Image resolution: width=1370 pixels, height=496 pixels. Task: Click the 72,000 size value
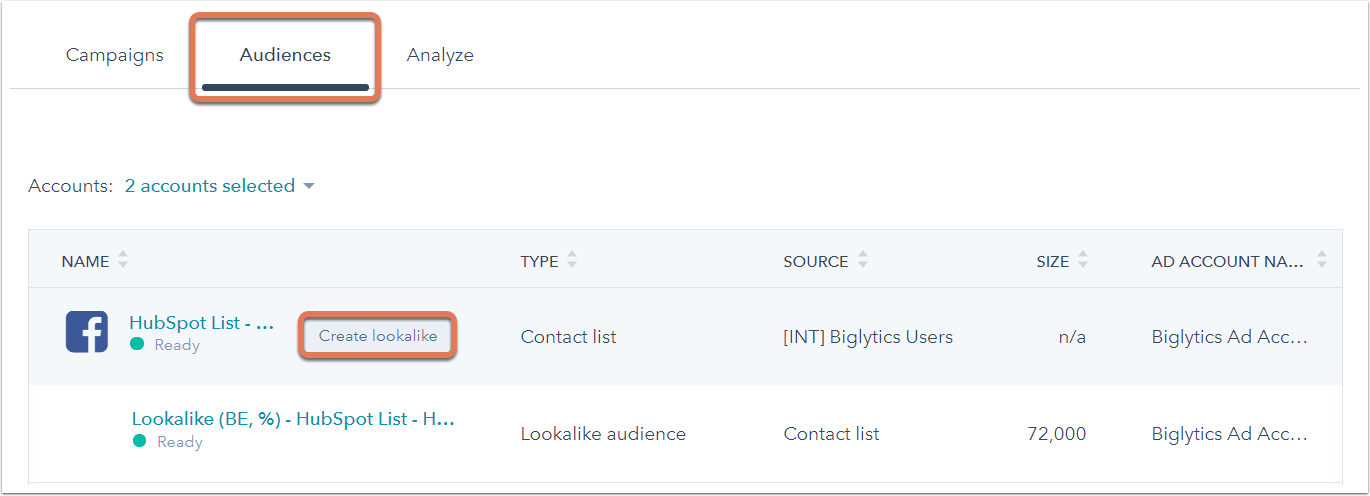tap(1056, 434)
